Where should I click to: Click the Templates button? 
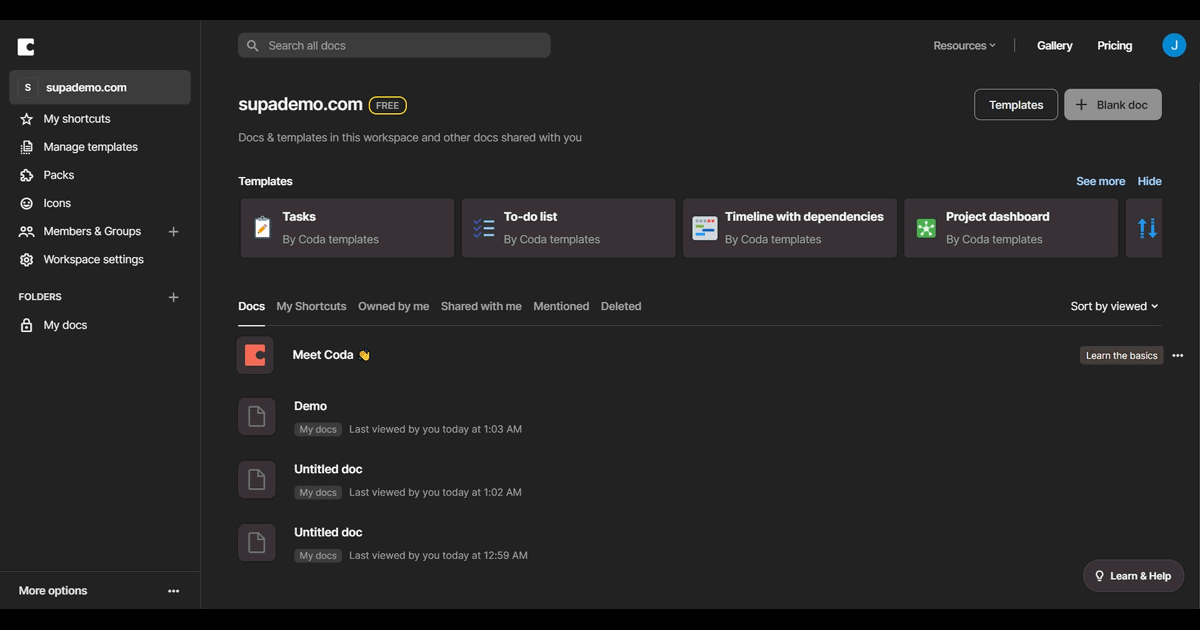1016,105
